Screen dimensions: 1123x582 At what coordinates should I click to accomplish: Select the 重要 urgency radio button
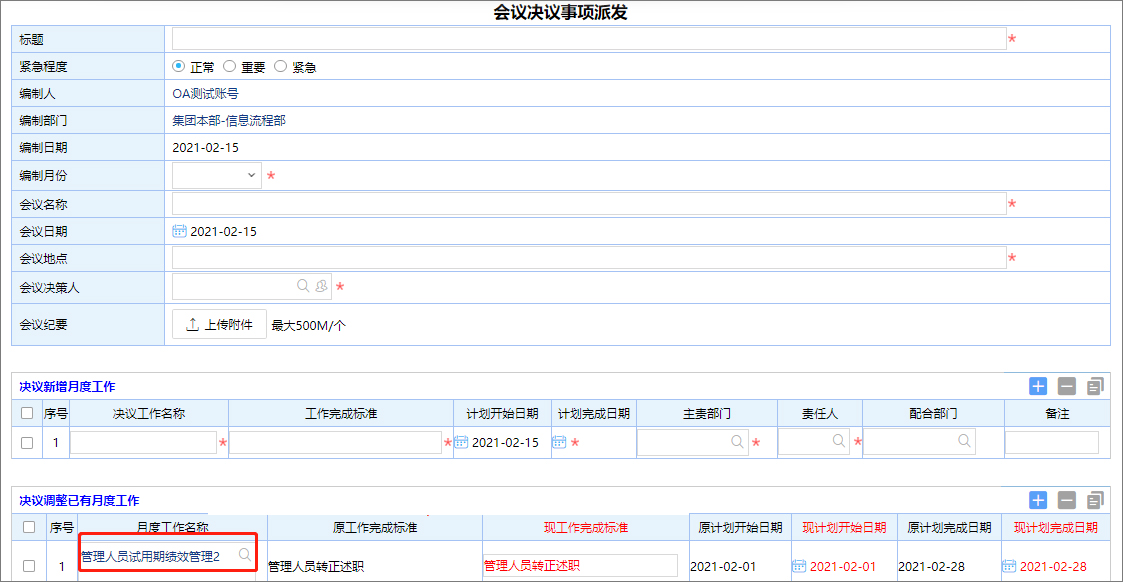(x=229, y=66)
